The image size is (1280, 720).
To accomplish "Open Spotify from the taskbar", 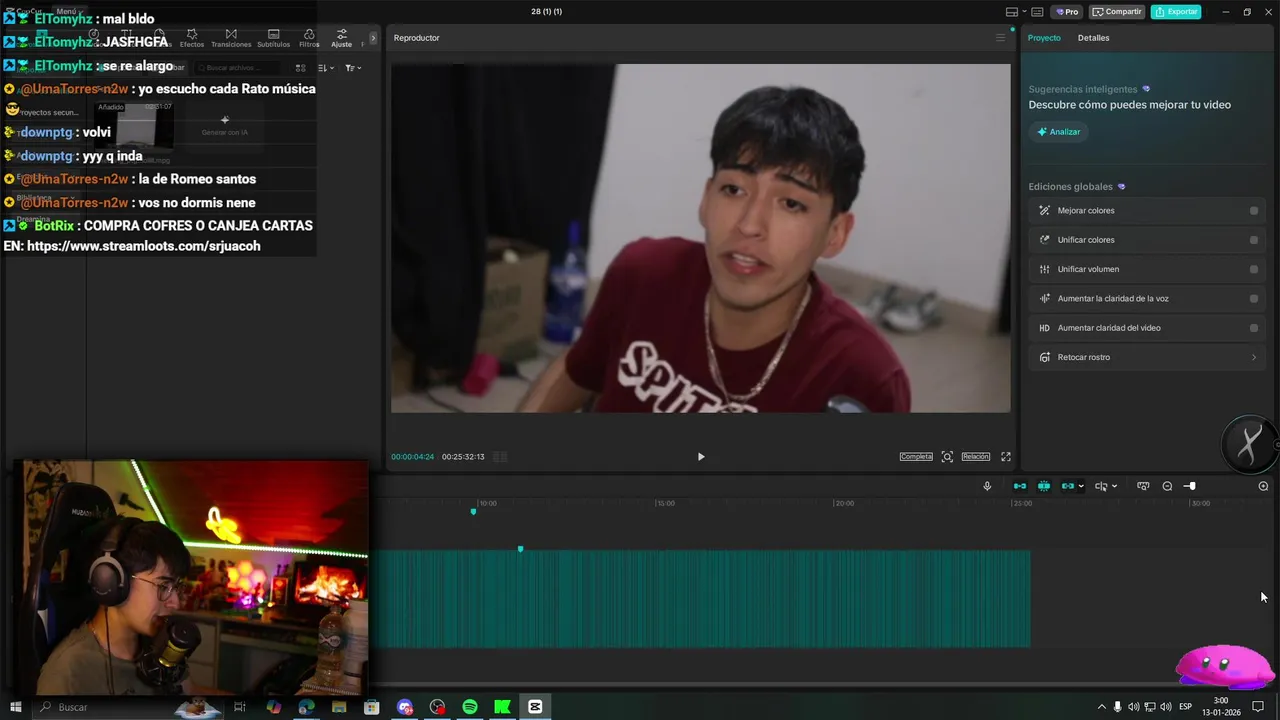I will click(470, 707).
